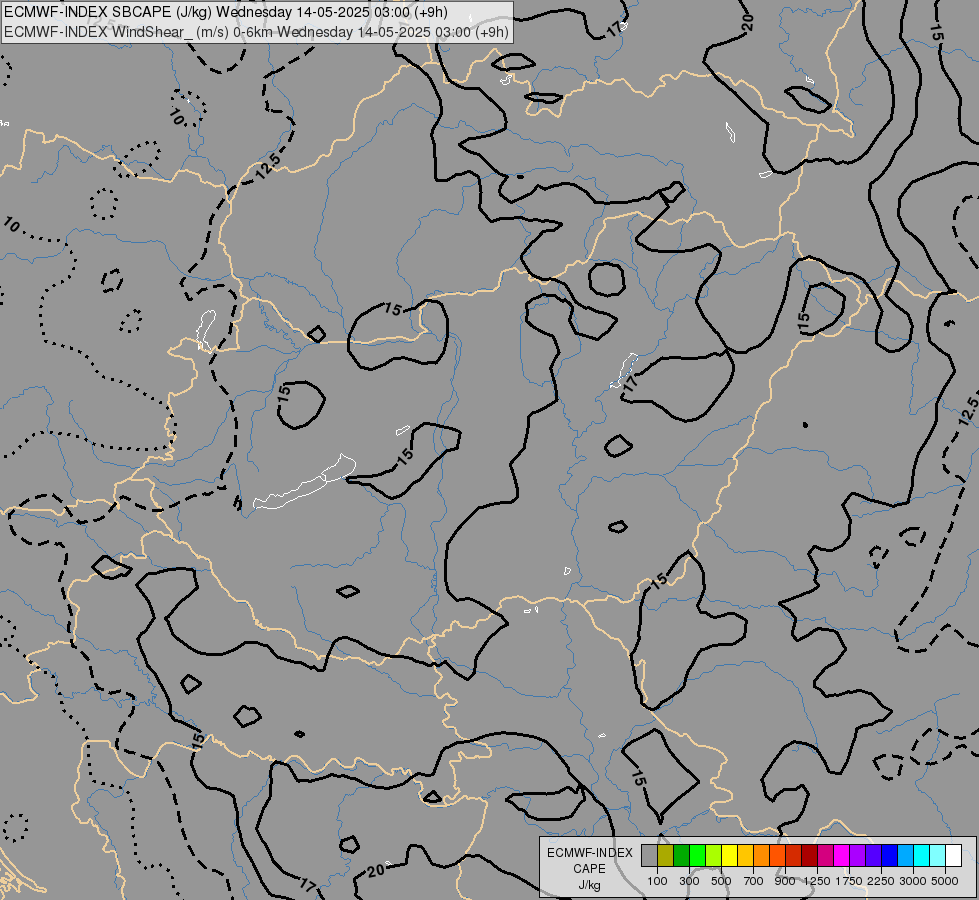
Task: Choose the crimson-pink swatch after 1250
Action: [x=825, y=855]
